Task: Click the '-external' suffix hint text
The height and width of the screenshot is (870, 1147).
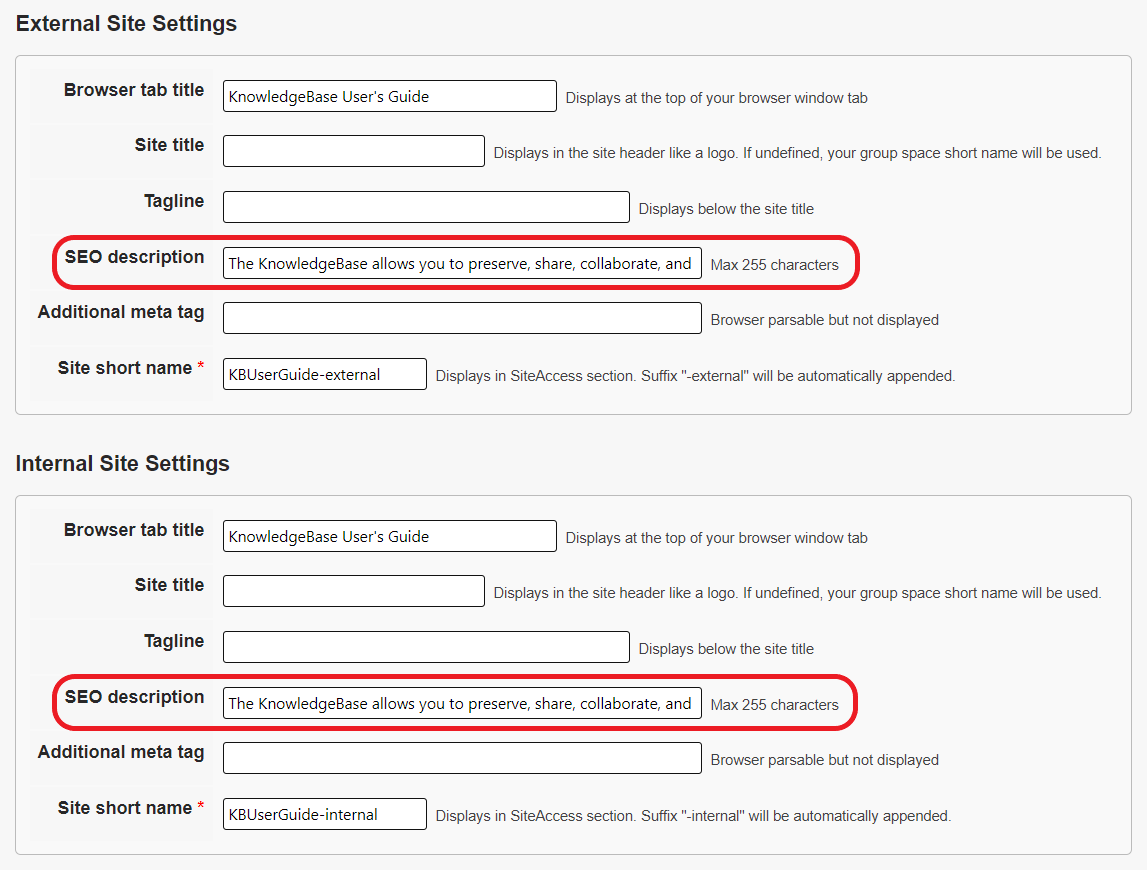Action: tap(695, 376)
